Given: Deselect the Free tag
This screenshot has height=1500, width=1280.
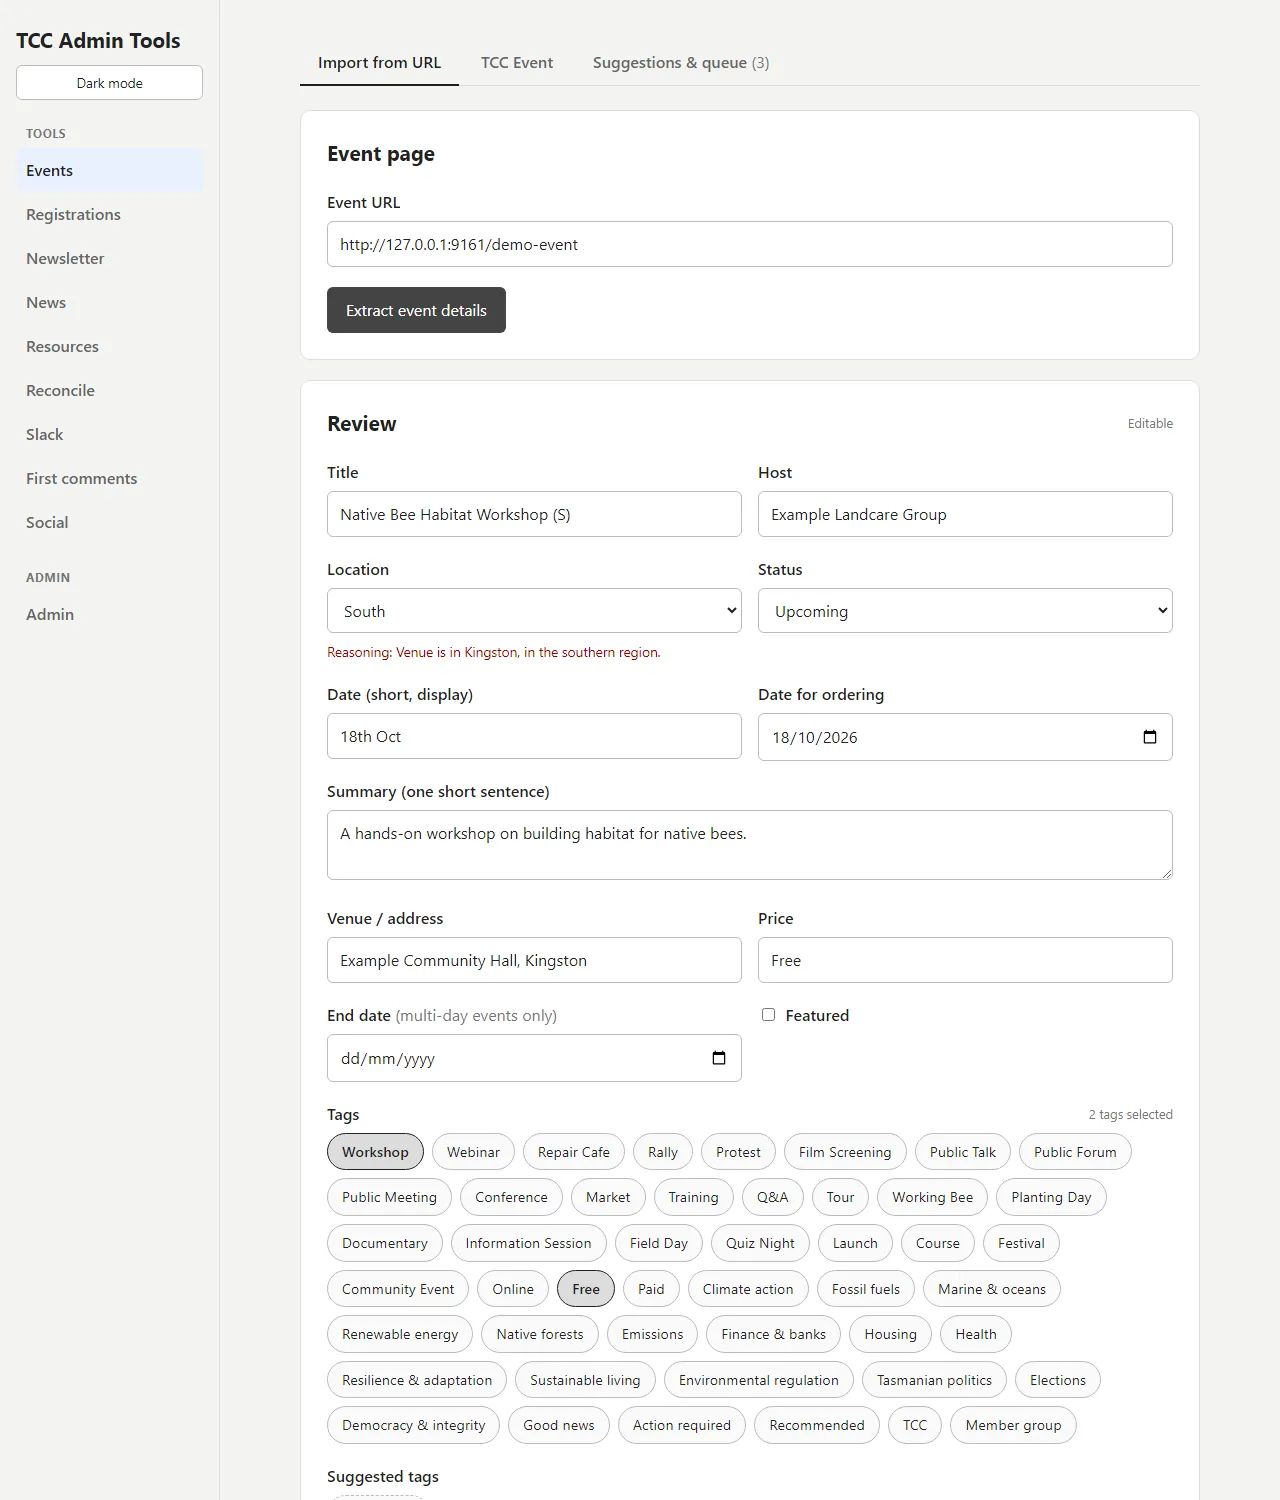Looking at the screenshot, I should [x=586, y=1289].
